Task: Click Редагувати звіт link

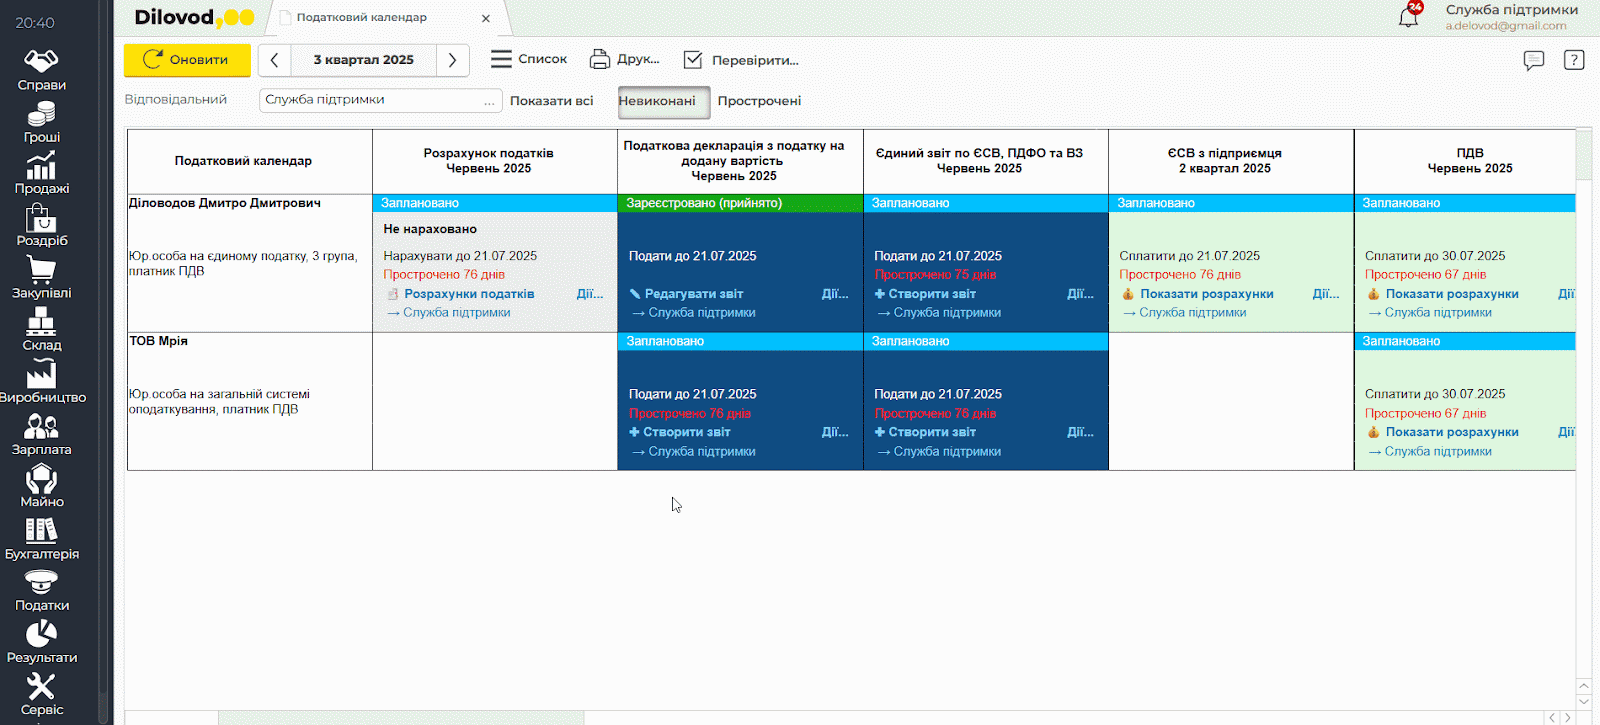Action: point(693,294)
